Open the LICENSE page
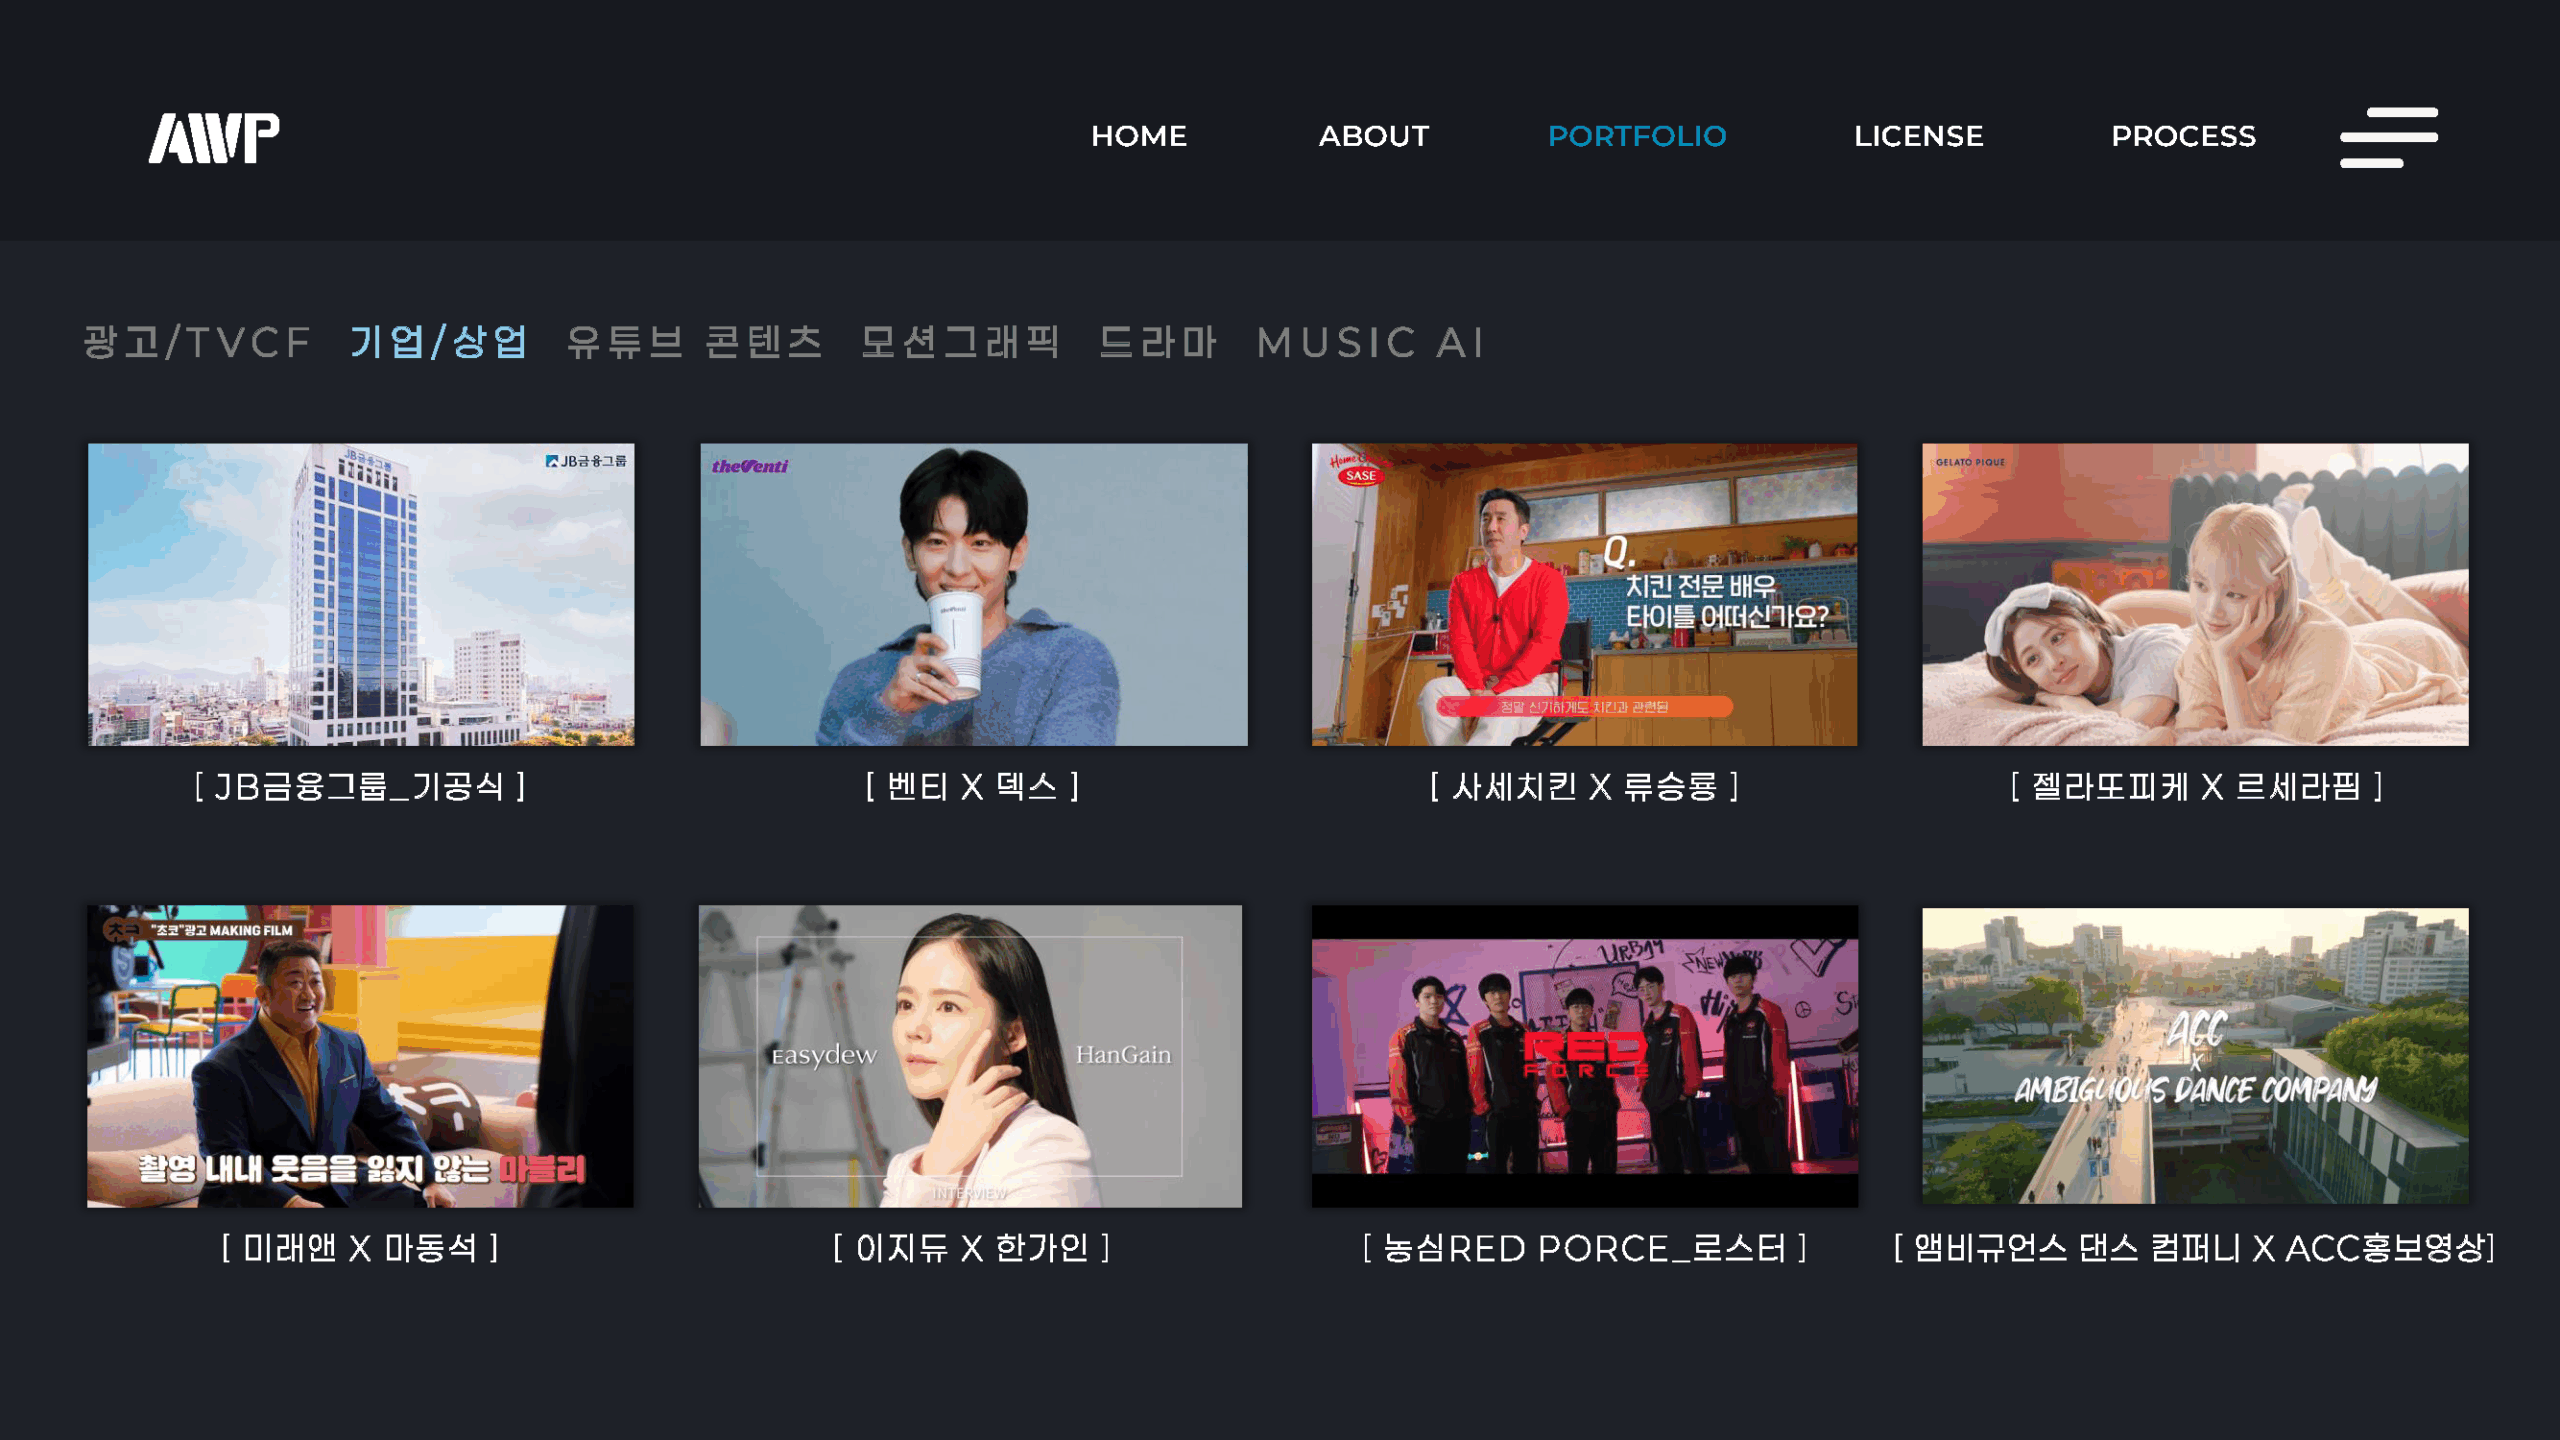Screen dimensions: 2560x1440 pyautogui.click(x=1918, y=136)
